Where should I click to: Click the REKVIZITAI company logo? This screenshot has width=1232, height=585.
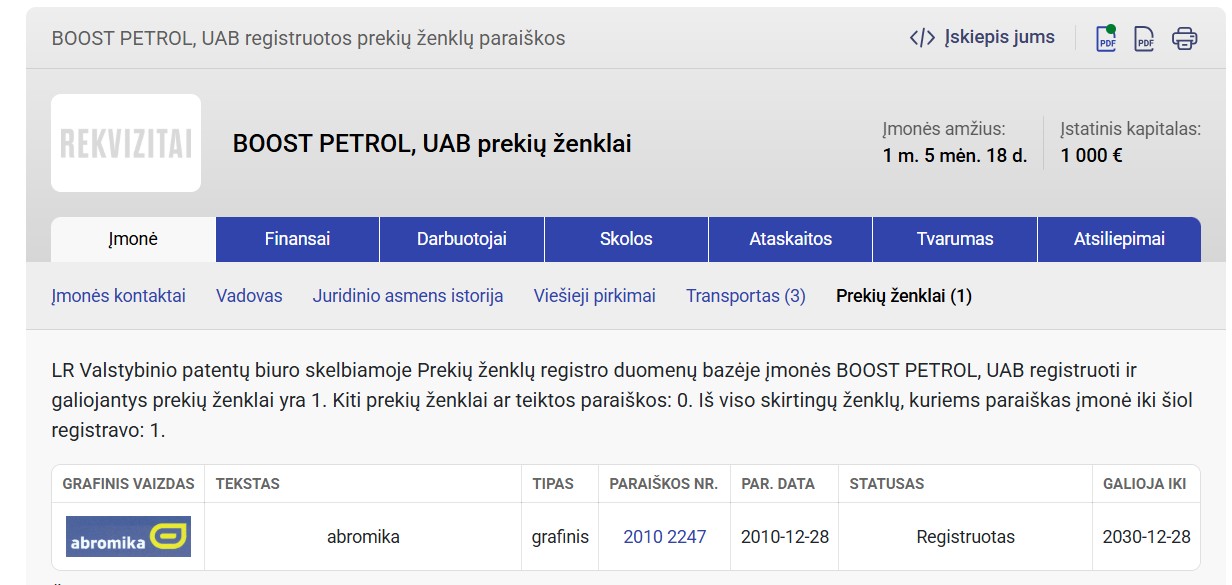[126, 143]
